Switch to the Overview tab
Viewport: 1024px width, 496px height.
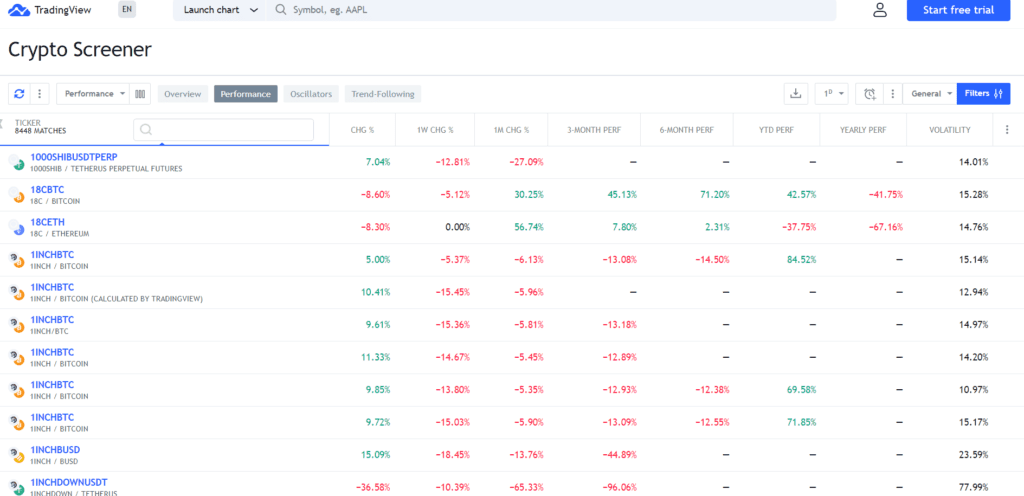[x=183, y=94]
